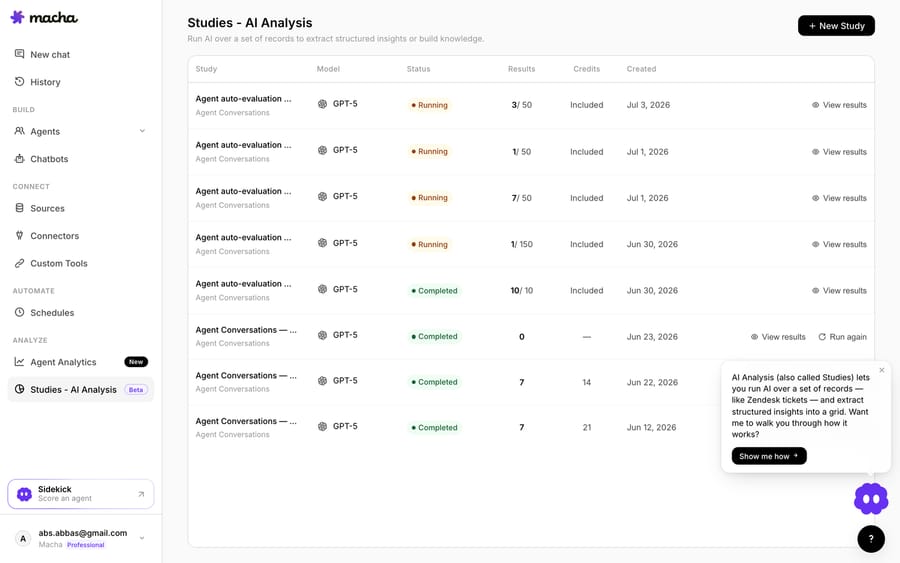Click the 14 credits value

tap(587, 382)
